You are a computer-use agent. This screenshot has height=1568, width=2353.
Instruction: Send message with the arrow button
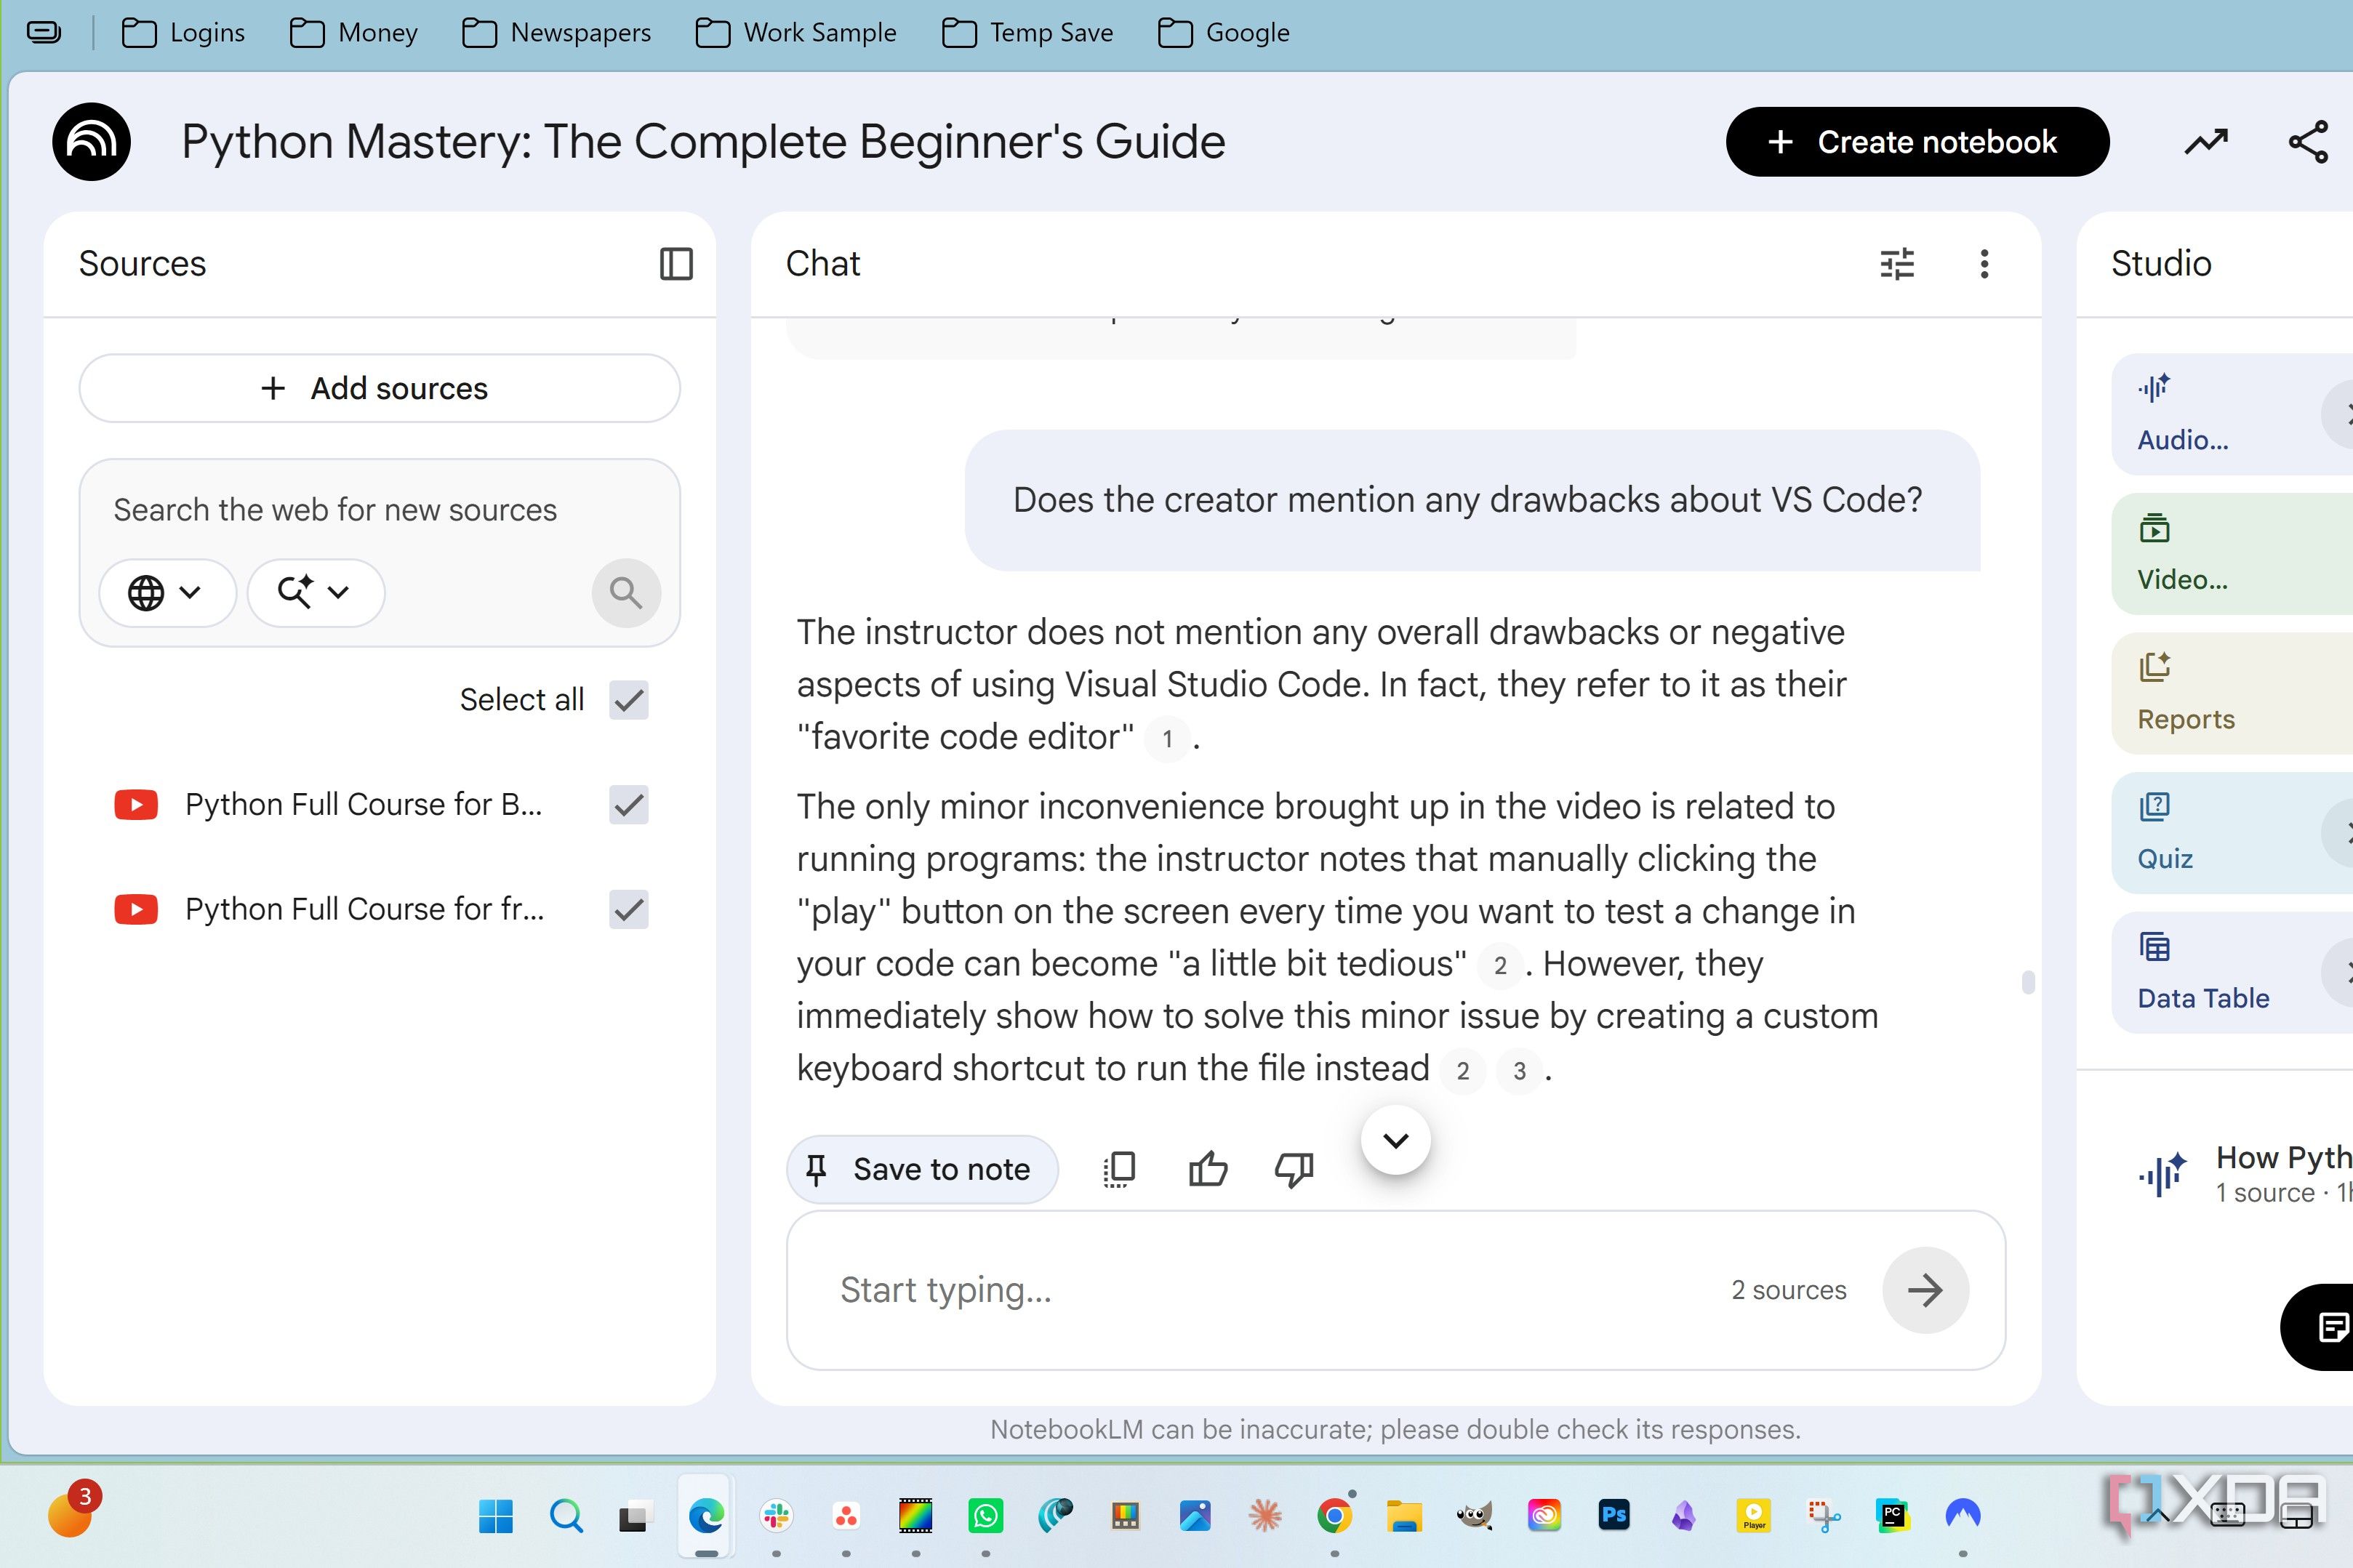click(x=1925, y=1290)
